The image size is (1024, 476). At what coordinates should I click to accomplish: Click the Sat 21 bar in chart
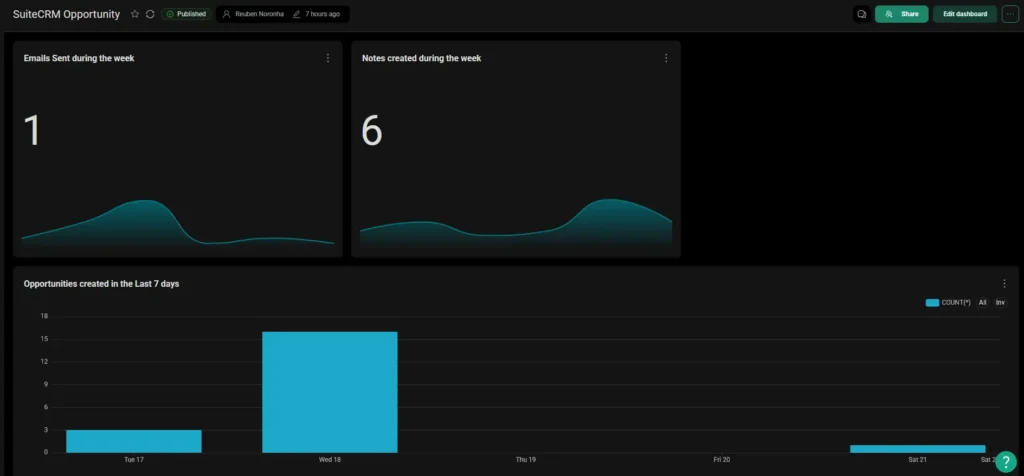(x=918, y=449)
